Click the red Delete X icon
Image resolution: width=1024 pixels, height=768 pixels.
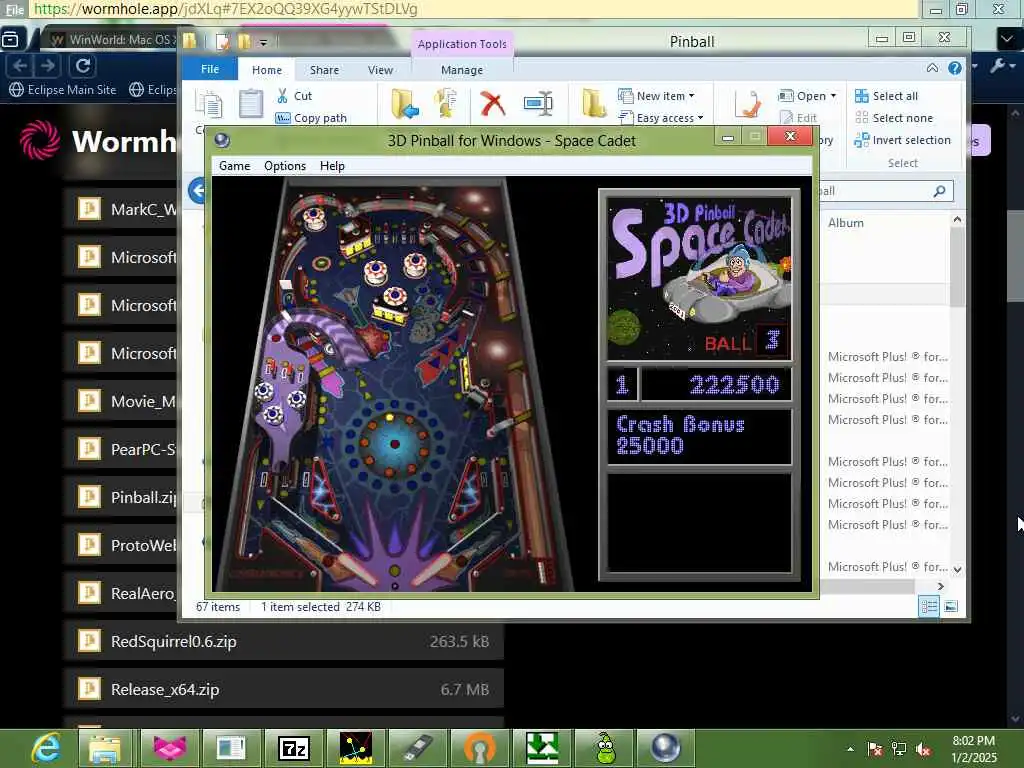pyautogui.click(x=492, y=103)
